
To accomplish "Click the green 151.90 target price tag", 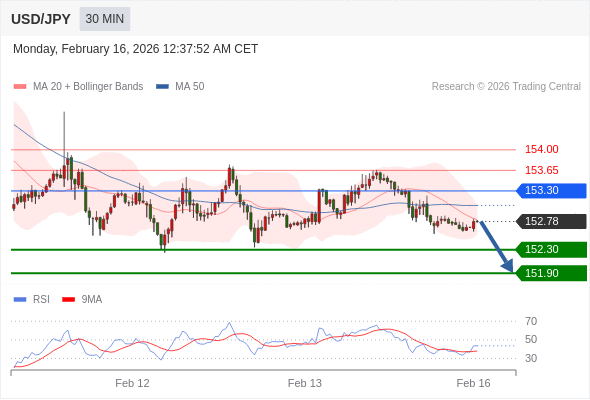I will 551,273.
